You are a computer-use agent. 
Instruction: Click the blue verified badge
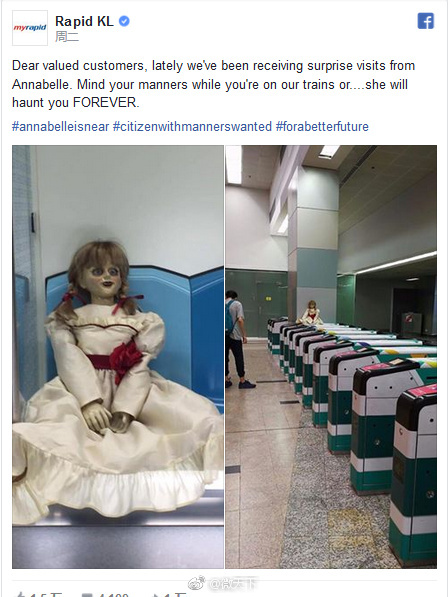tap(124, 21)
